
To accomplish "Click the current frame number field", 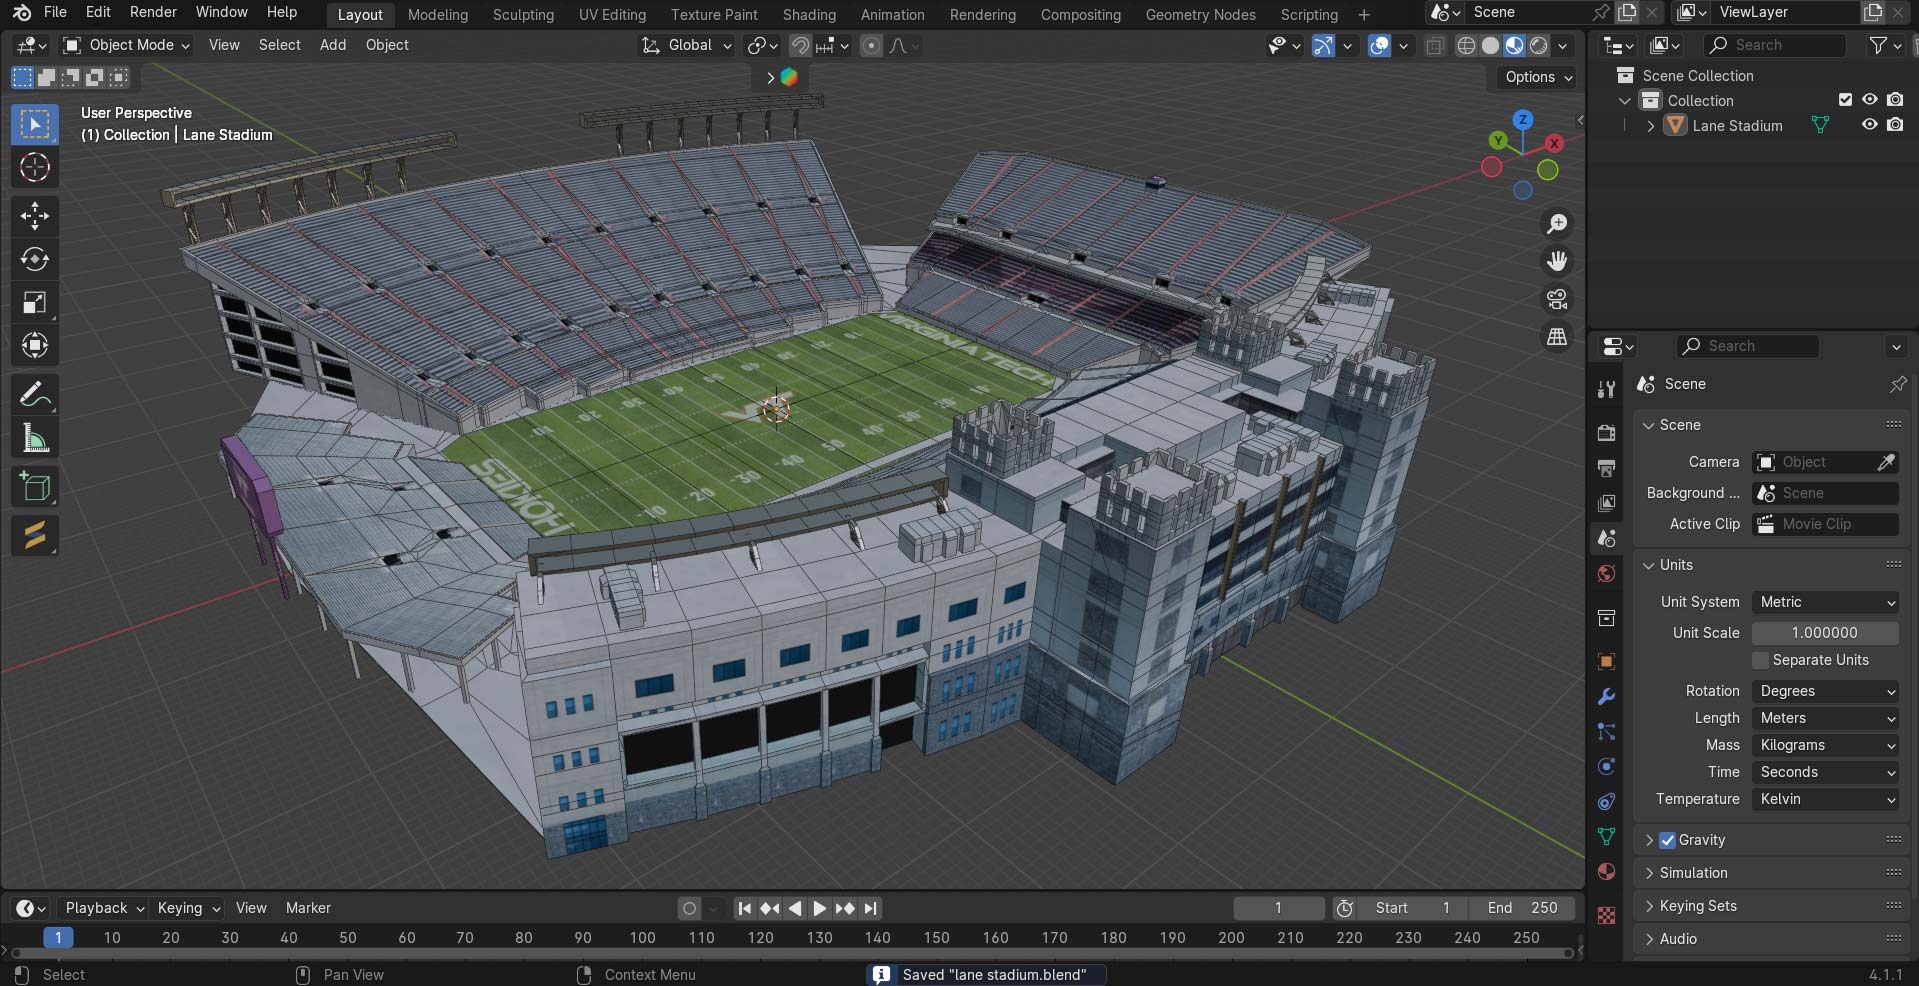I will pyautogui.click(x=1278, y=908).
